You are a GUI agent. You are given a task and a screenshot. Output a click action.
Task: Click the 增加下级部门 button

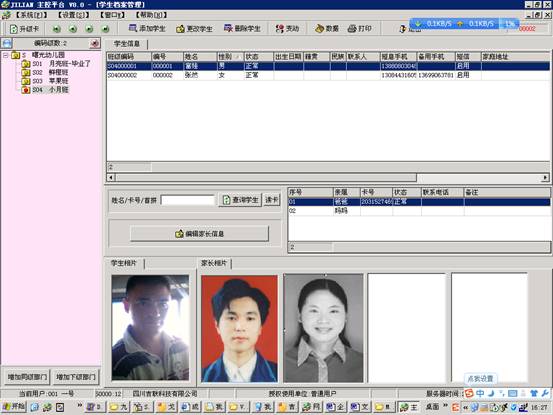pyautogui.click(x=76, y=377)
